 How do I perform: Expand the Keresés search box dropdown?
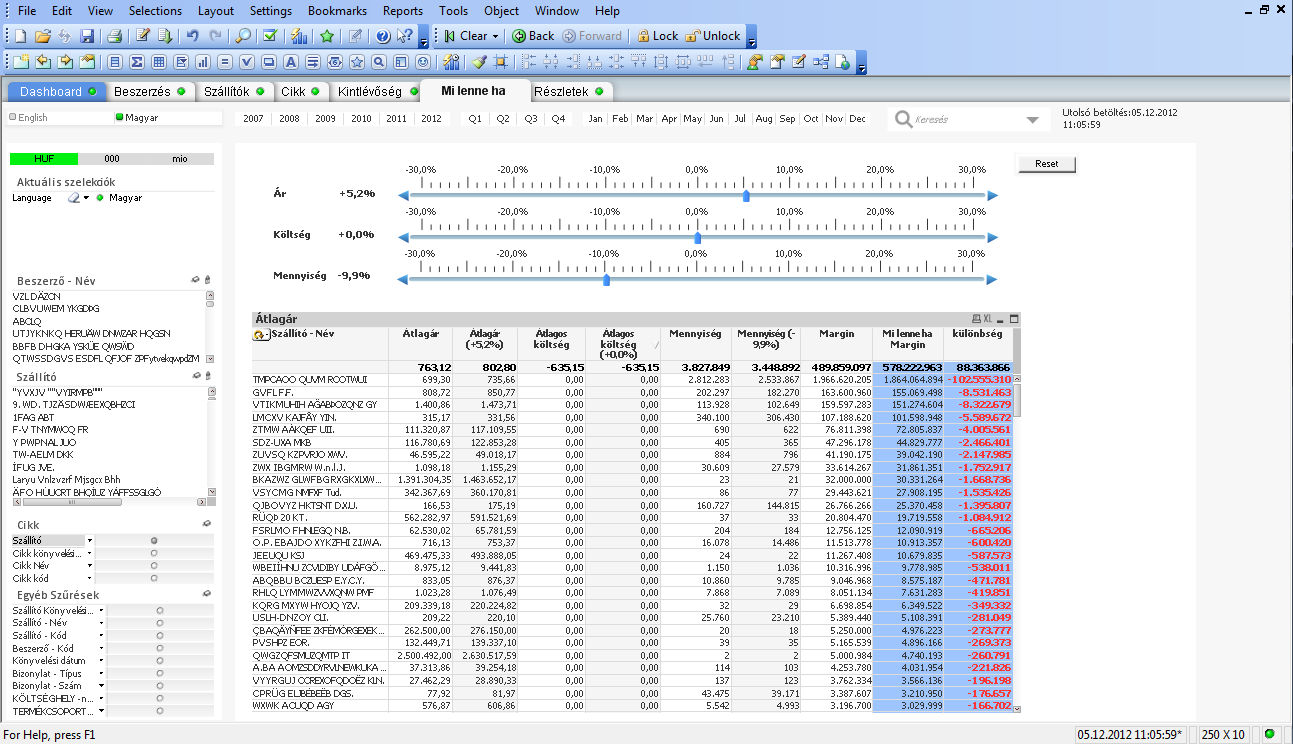click(1033, 120)
